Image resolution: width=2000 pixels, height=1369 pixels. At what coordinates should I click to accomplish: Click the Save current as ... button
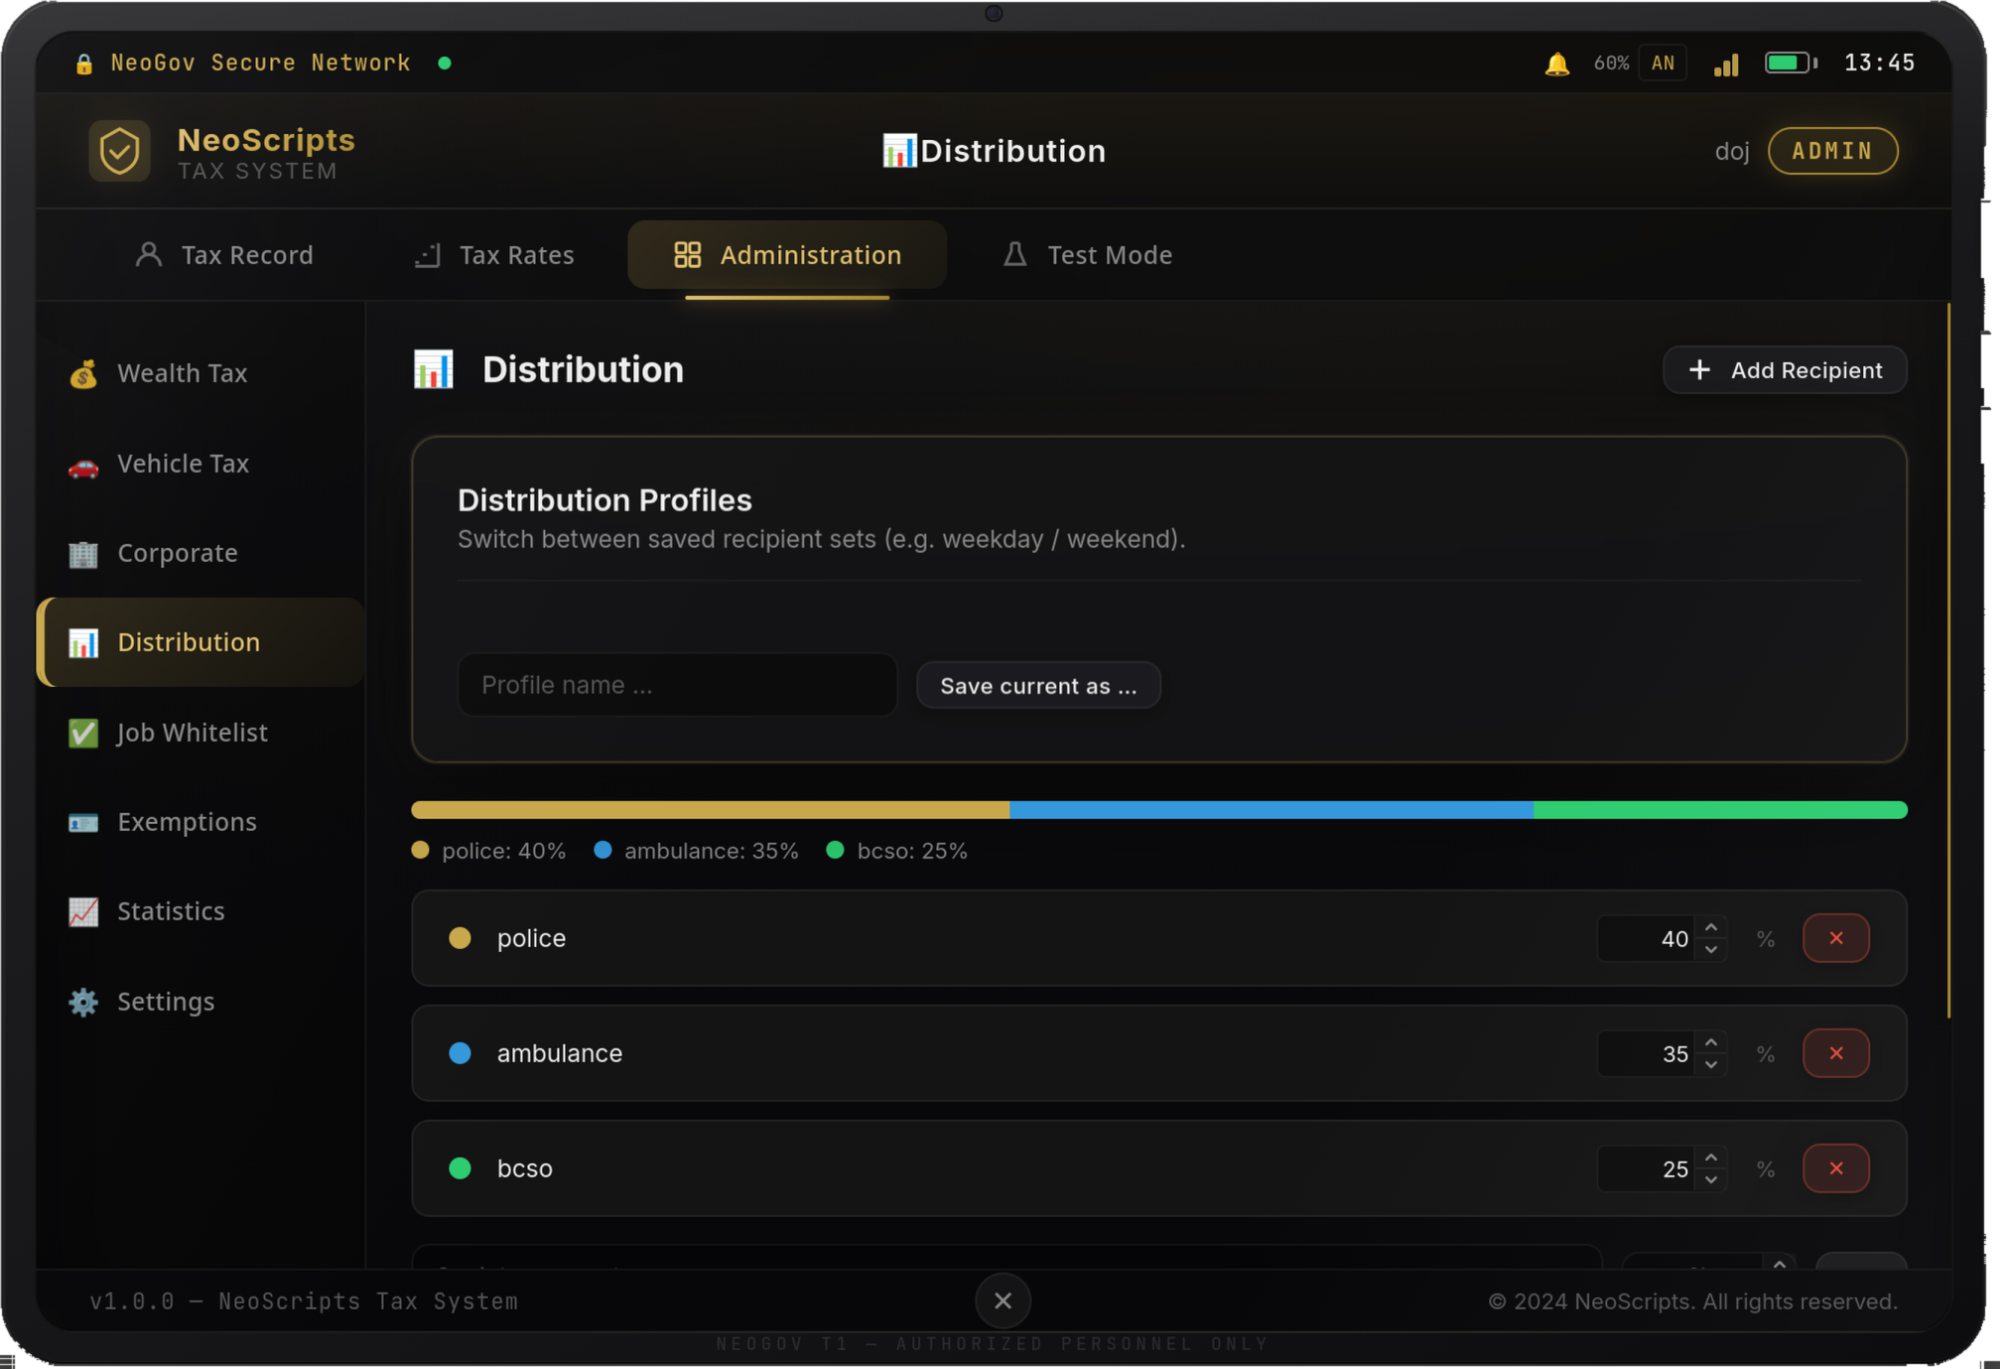click(1038, 686)
